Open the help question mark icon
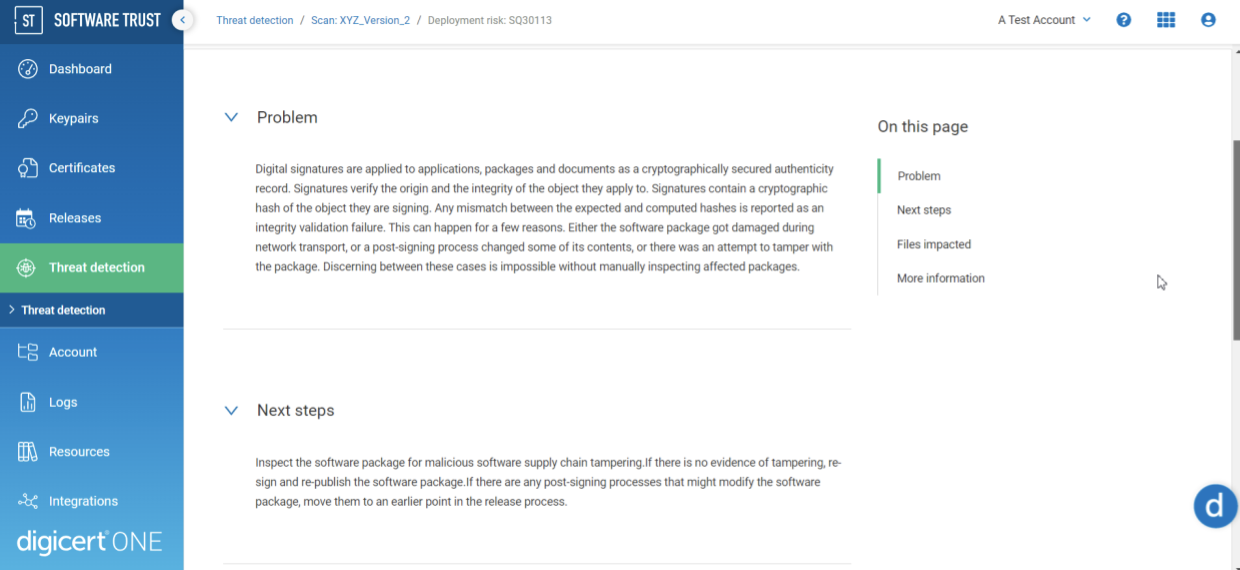 tap(1124, 20)
